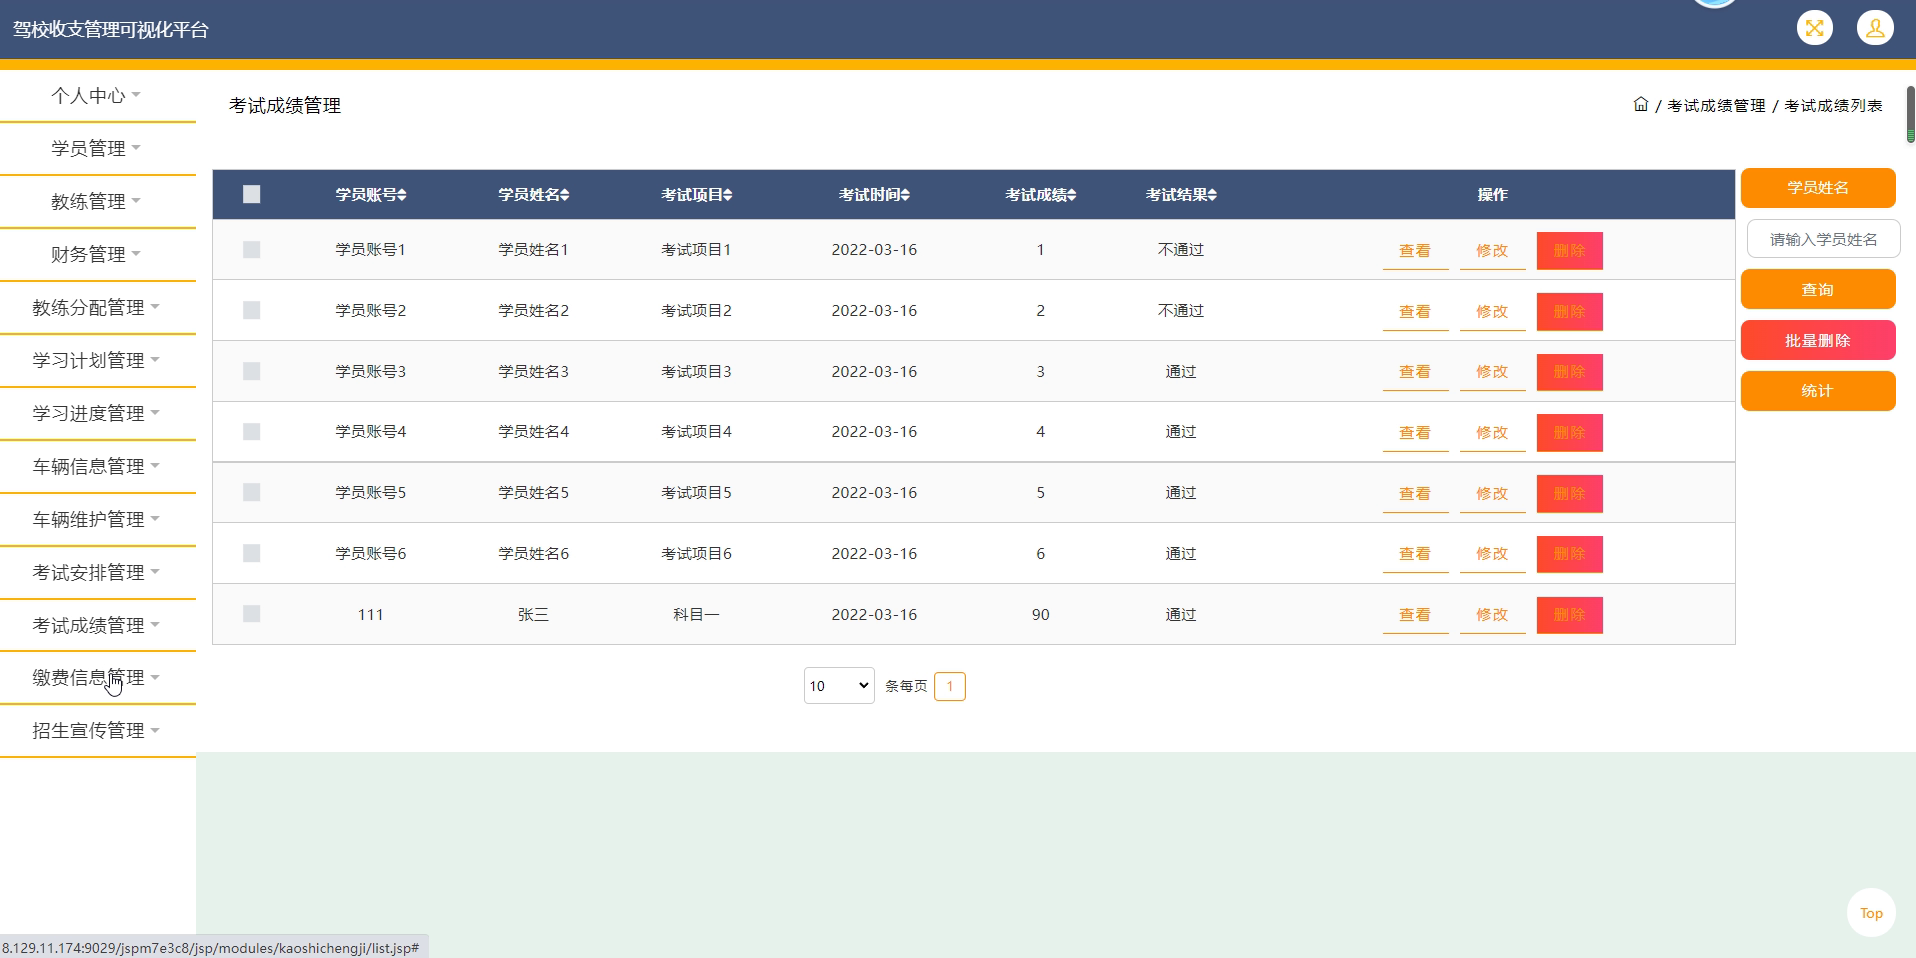Viewport: 1916px width, 958px height.
Task: View details of 学员账号4 with 查看
Action: pos(1415,433)
